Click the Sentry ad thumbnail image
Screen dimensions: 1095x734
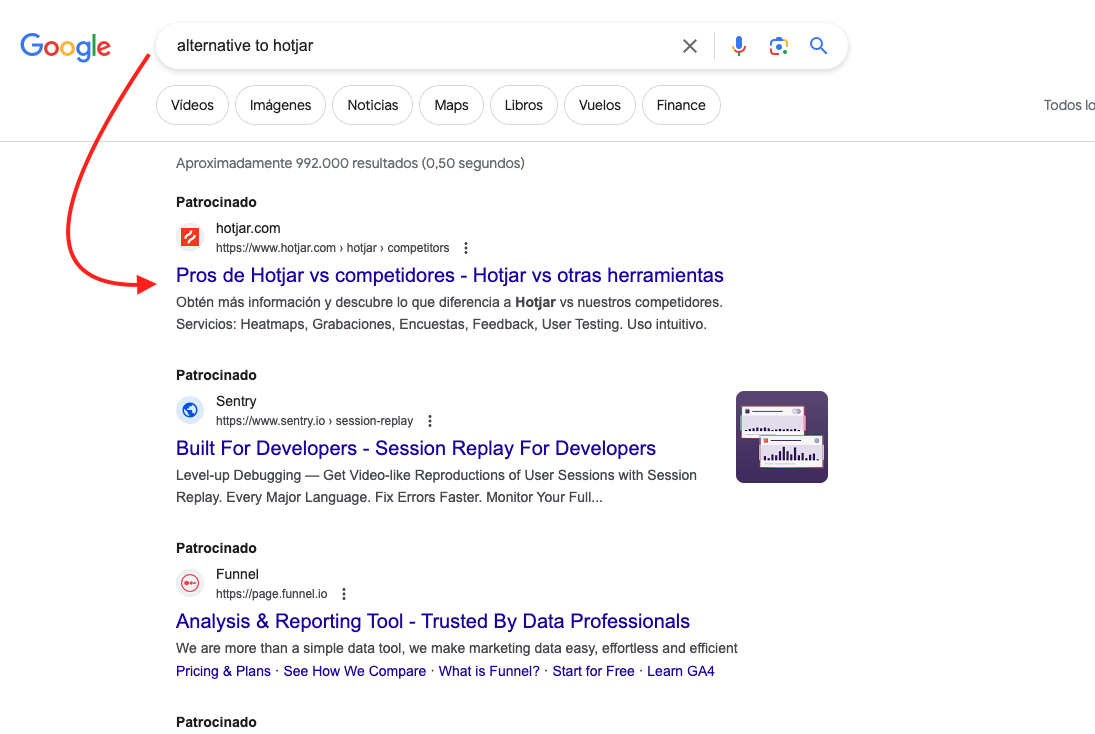coord(782,437)
